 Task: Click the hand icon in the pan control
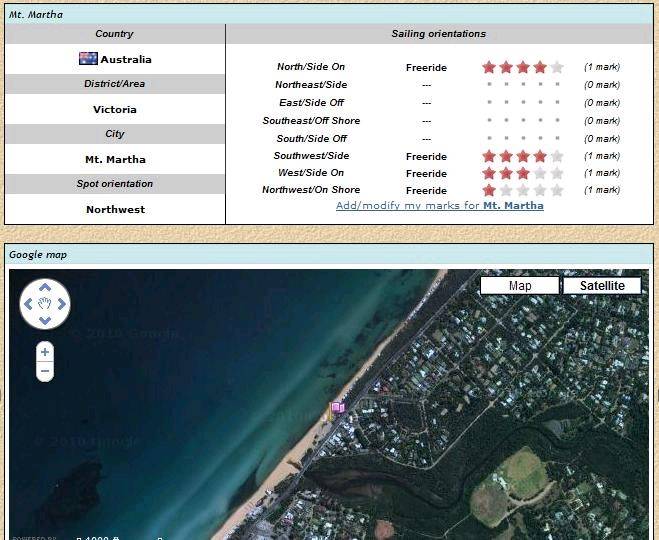coord(45,303)
